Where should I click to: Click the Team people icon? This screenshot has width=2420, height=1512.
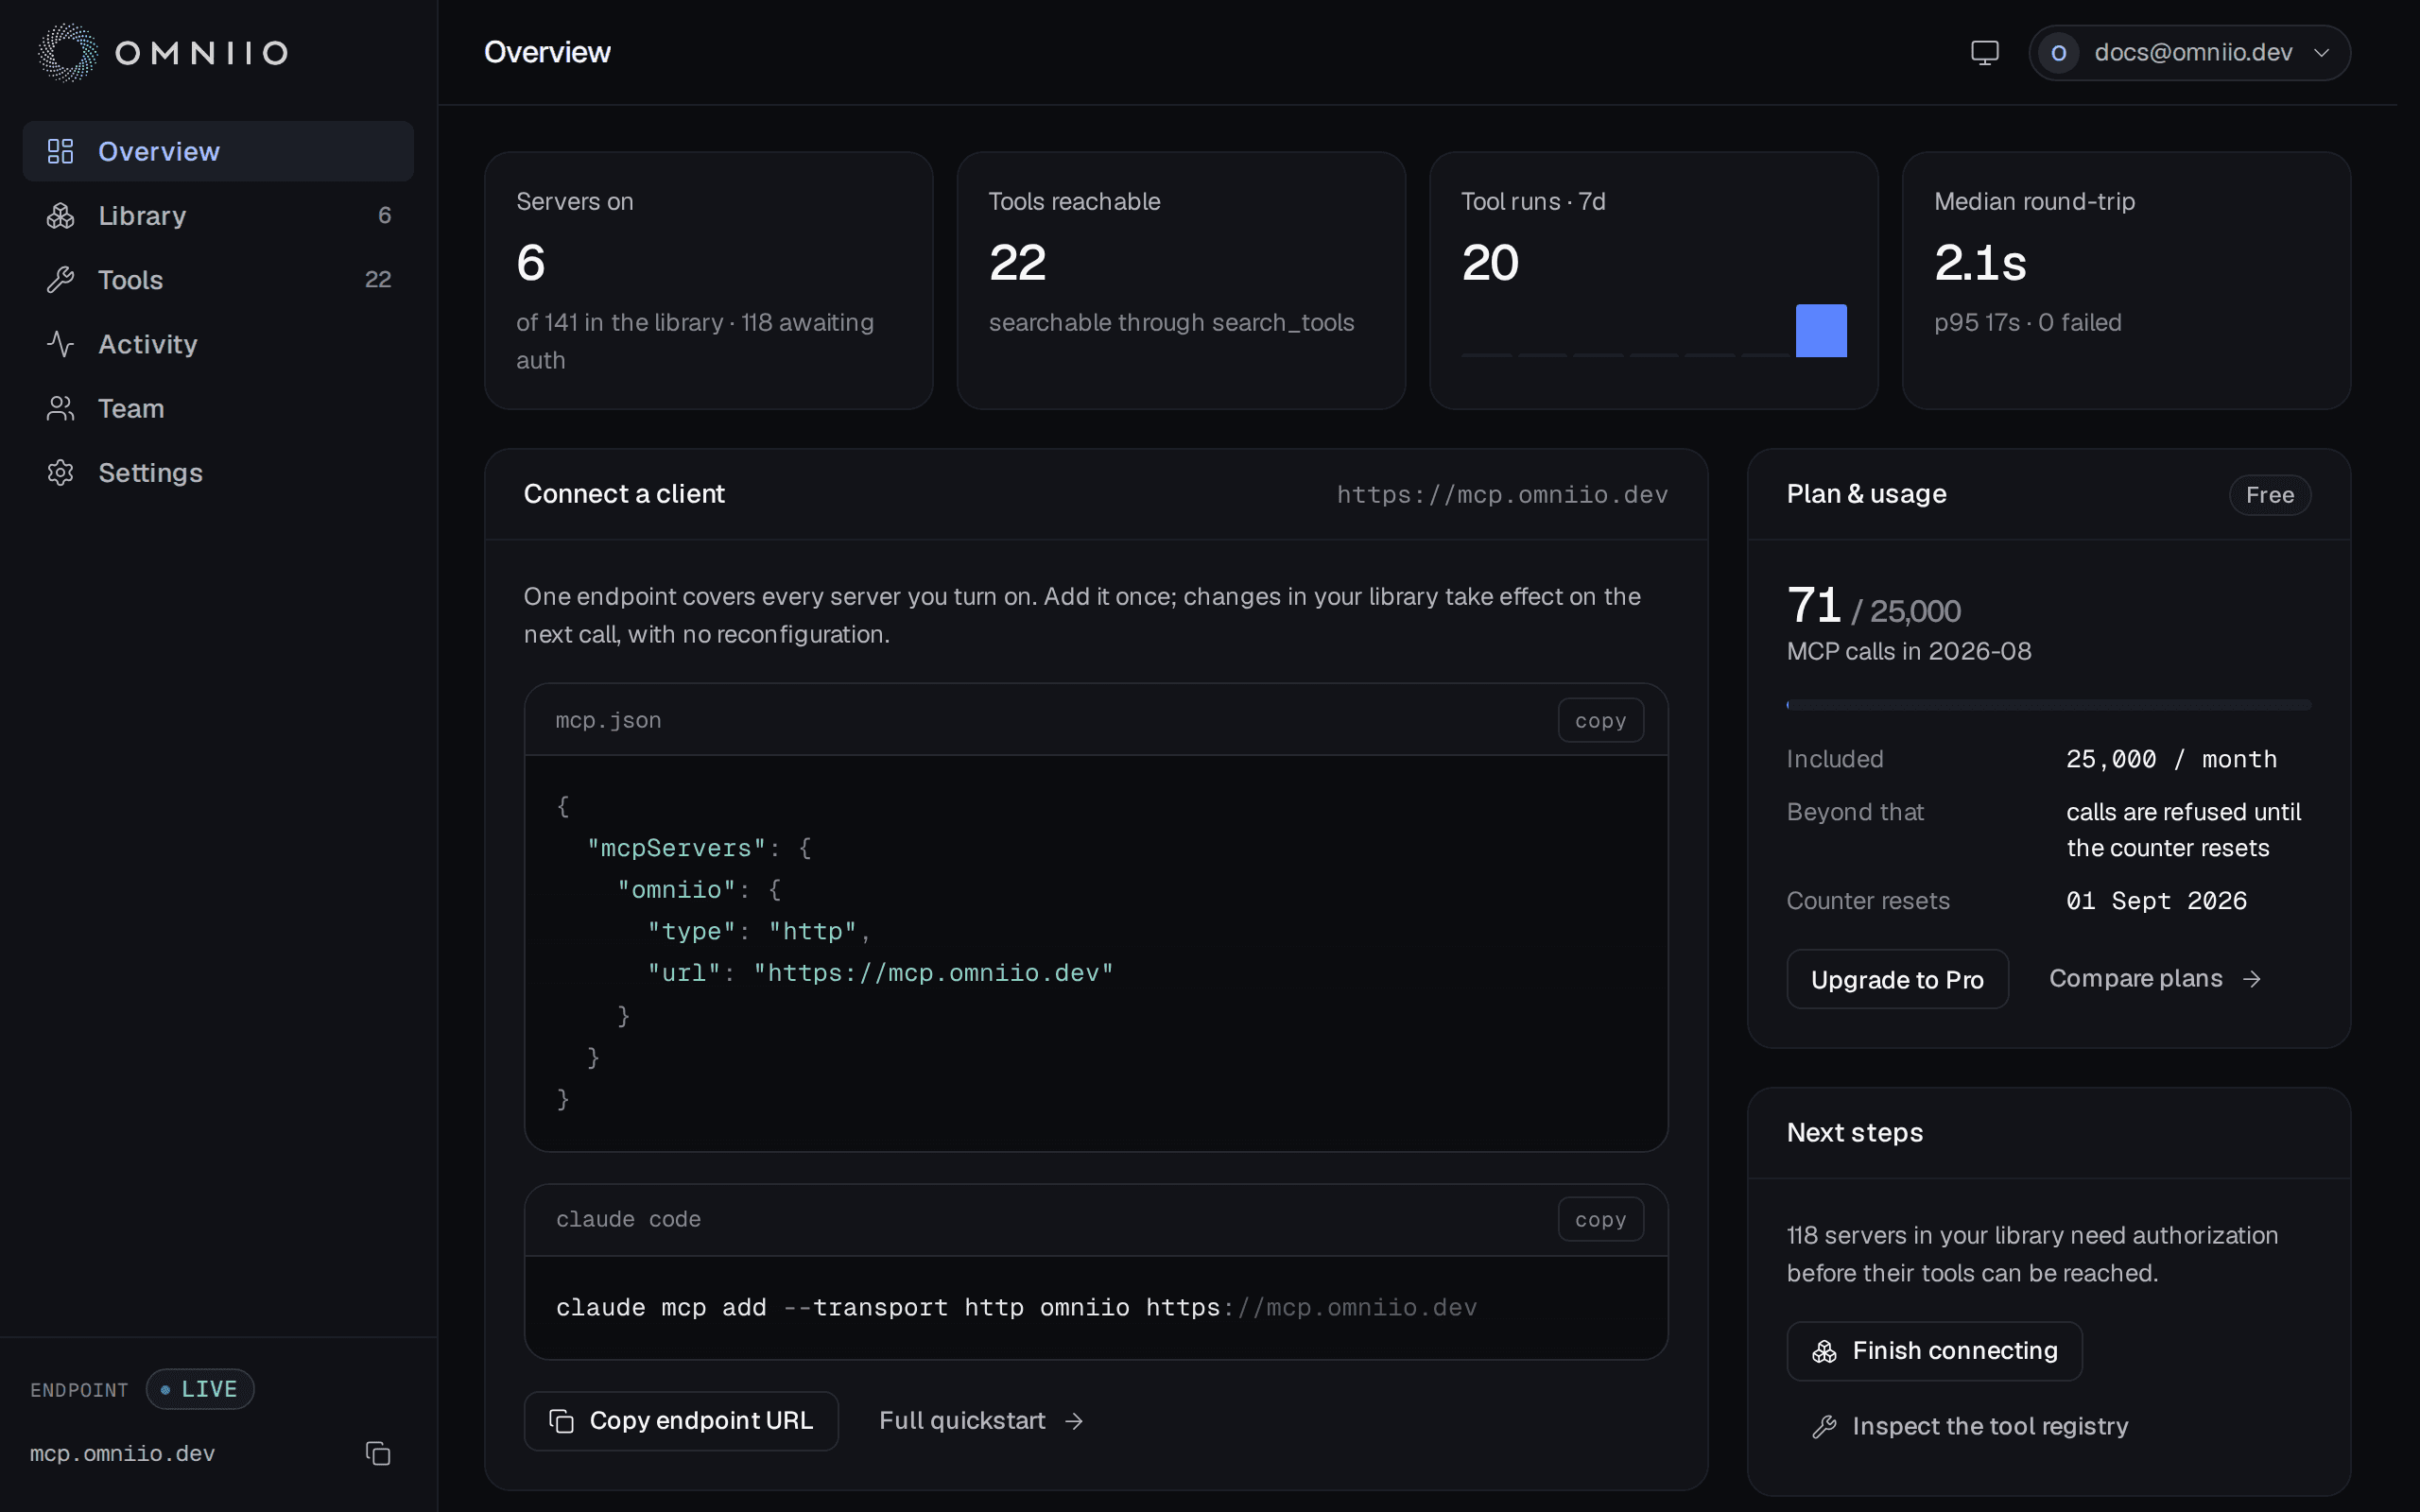60,408
